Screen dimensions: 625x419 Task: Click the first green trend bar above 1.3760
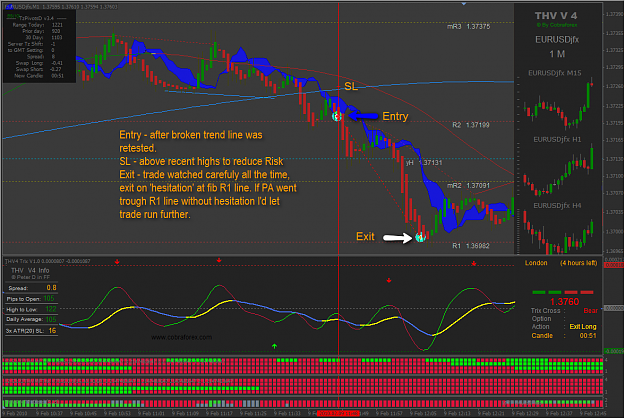click(539, 292)
